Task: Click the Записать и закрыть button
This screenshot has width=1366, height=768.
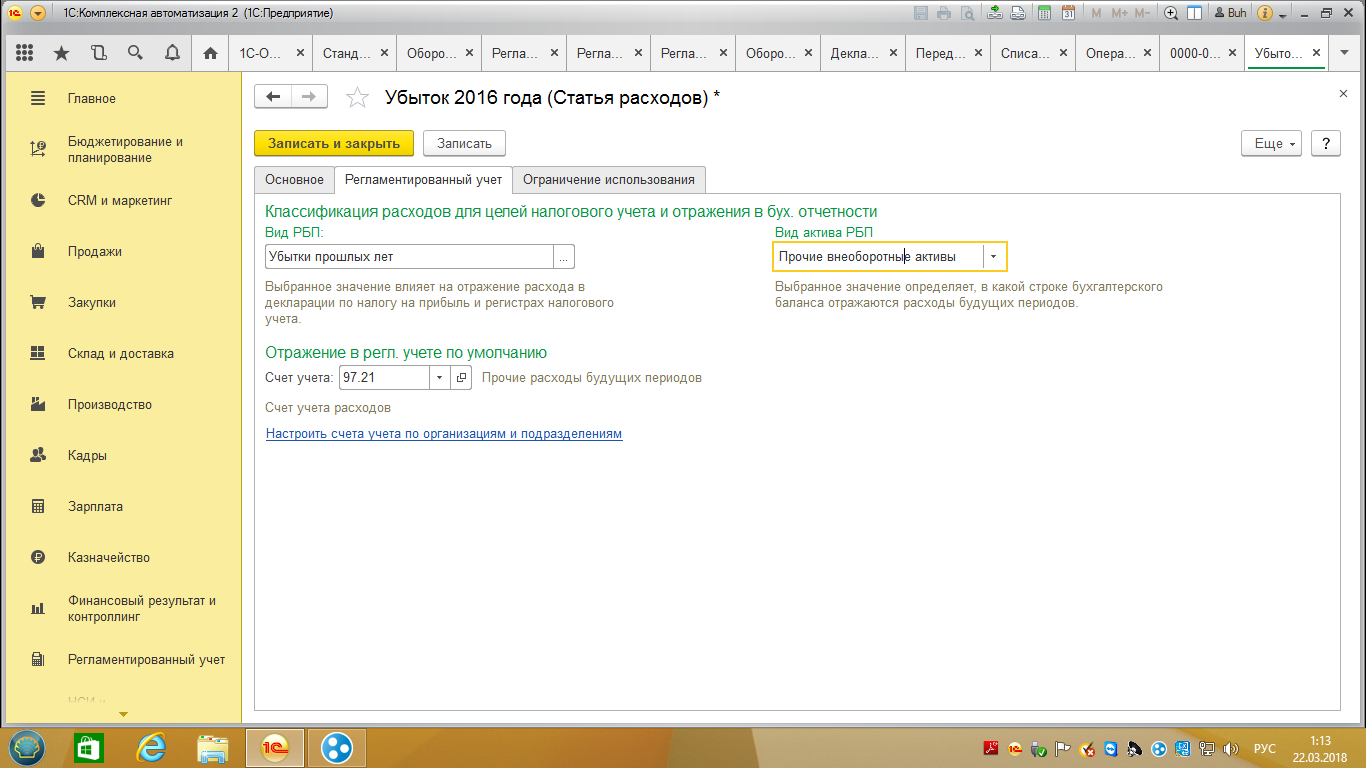Action: [x=334, y=143]
